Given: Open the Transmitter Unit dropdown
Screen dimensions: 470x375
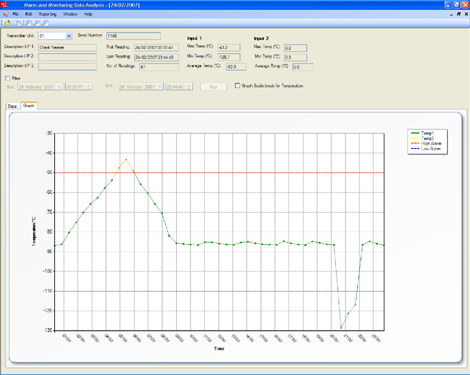Looking at the screenshot, I should (x=69, y=36).
